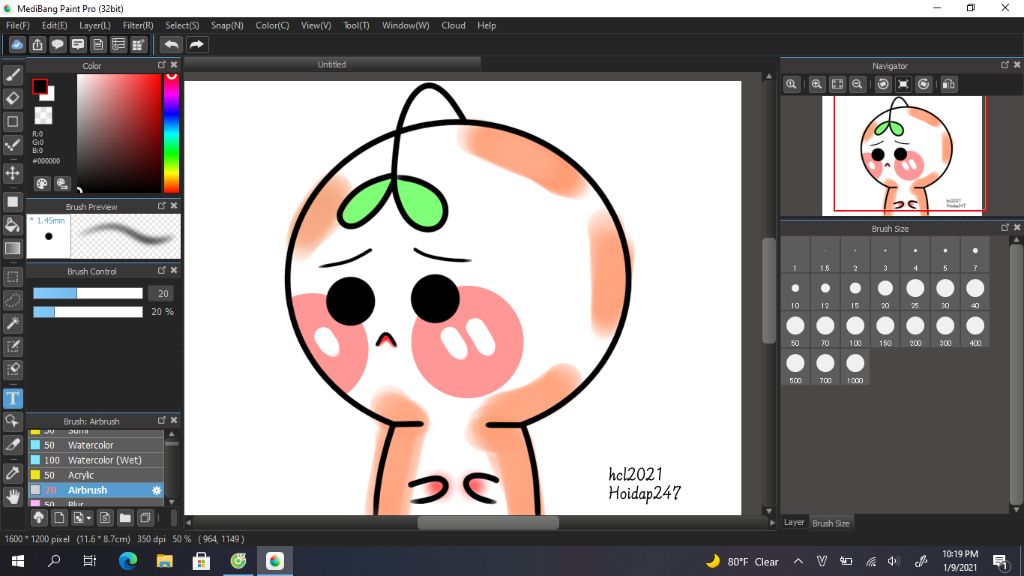Switch to the Layer tab
The height and width of the screenshot is (576, 1024).
[x=794, y=522]
